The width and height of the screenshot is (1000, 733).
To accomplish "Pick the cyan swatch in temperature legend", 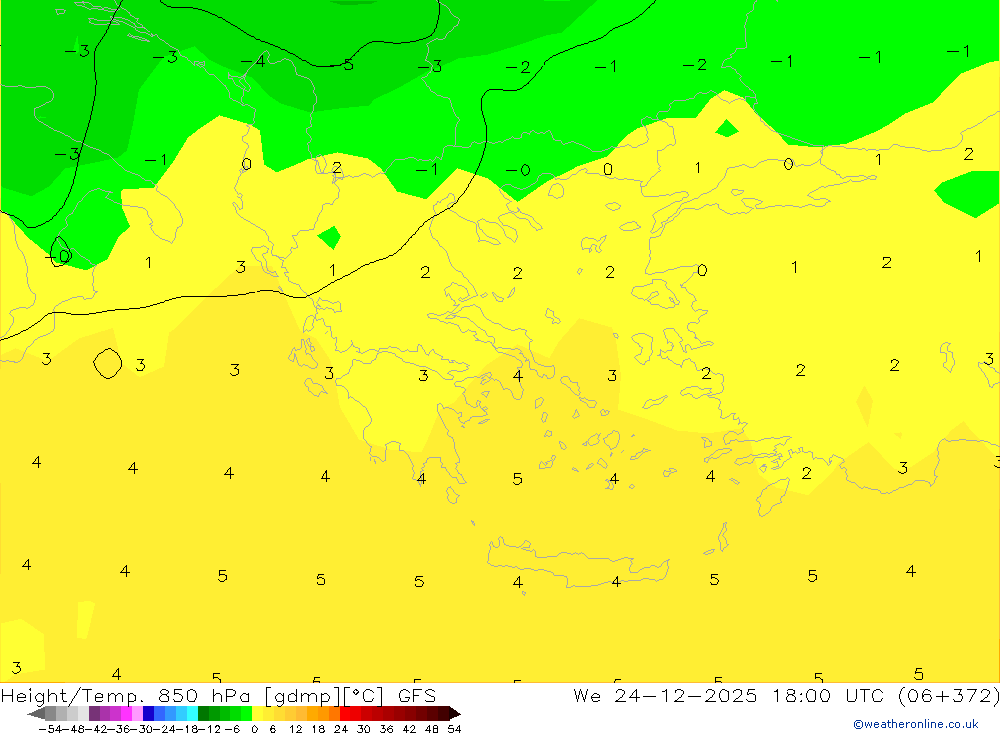I will pos(193,713).
